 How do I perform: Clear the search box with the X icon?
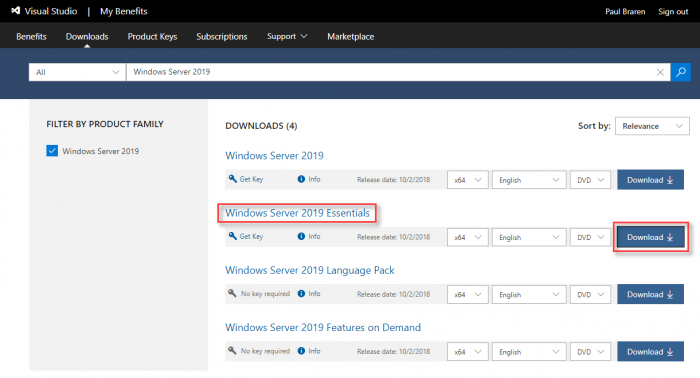pos(660,72)
